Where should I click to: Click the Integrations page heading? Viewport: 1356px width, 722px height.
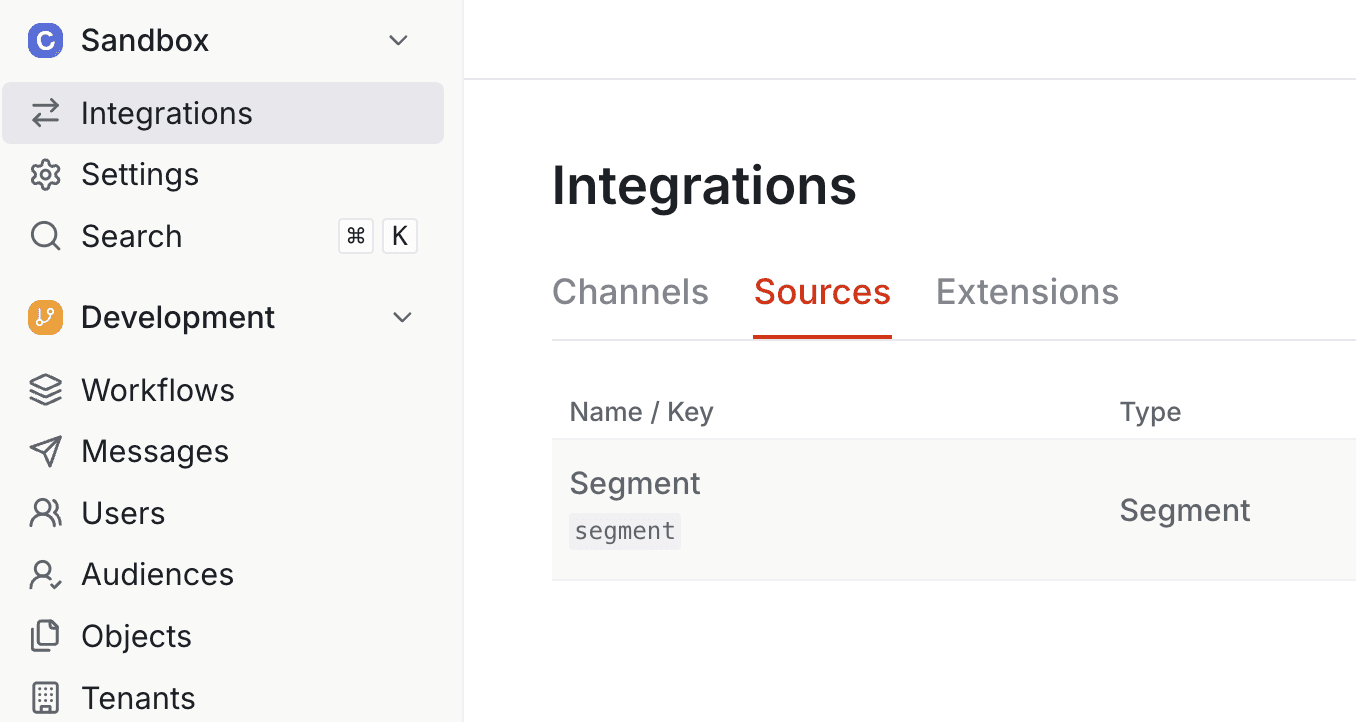point(704,186)
